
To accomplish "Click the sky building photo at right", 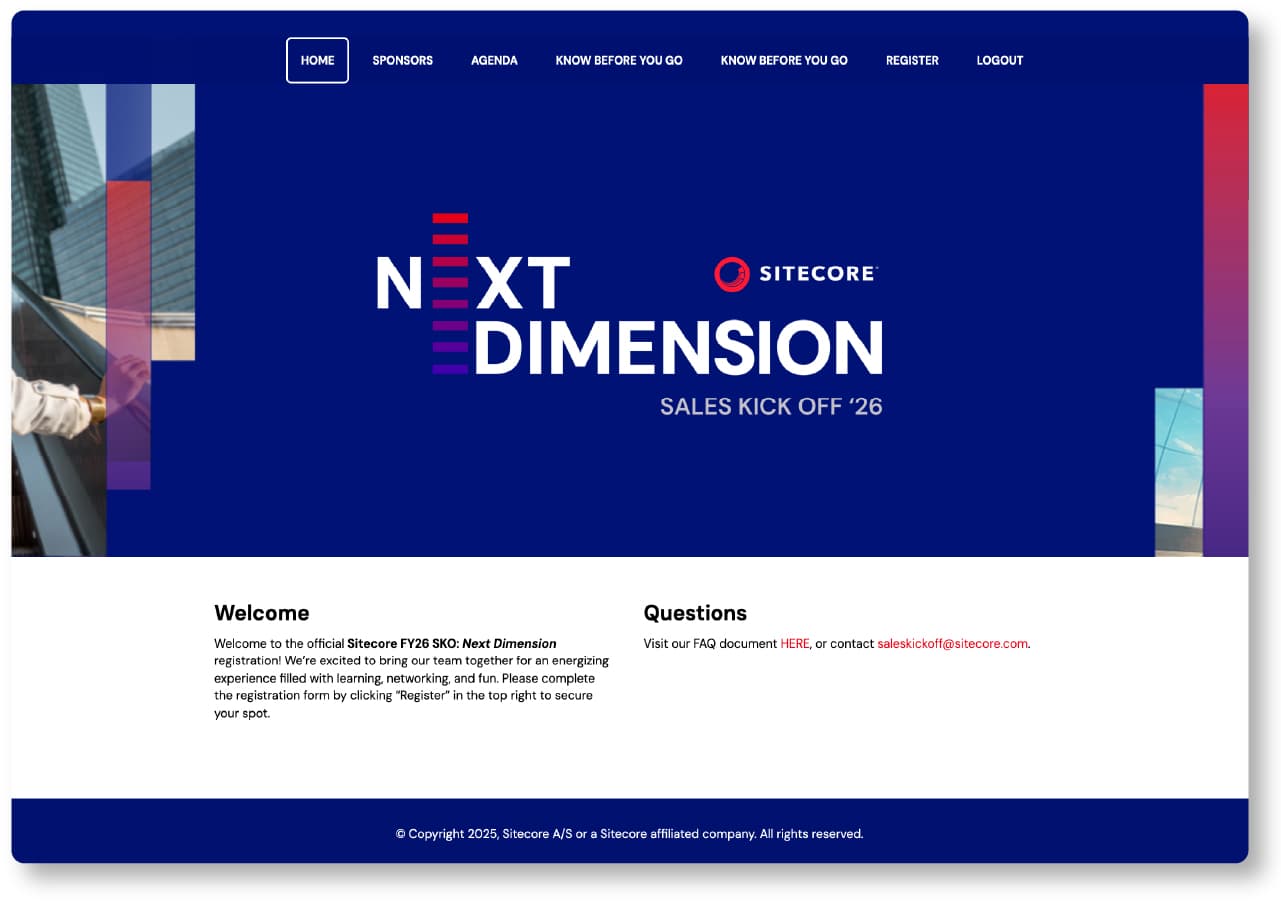I will click(1178, 470).
